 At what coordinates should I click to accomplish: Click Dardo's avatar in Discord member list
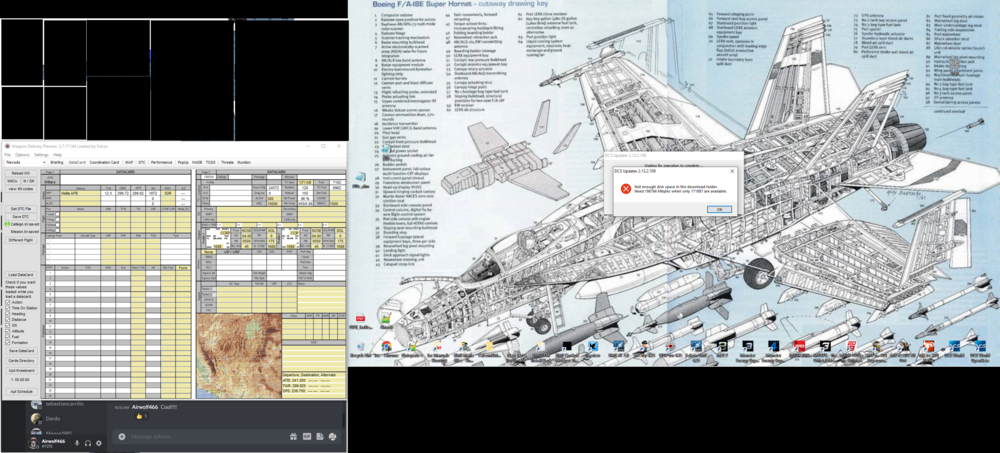[36, 419]
